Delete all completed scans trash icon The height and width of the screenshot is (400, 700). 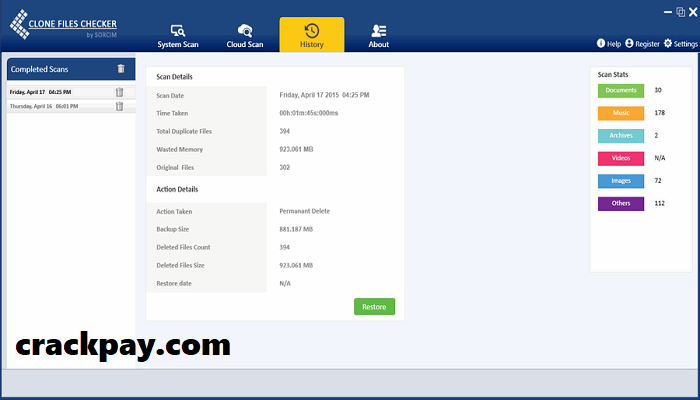click(121, 69)
